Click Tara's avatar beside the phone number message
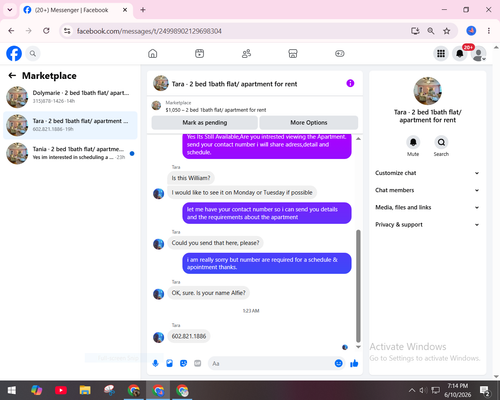The image size is (500, 400). [x=158, y=337]
